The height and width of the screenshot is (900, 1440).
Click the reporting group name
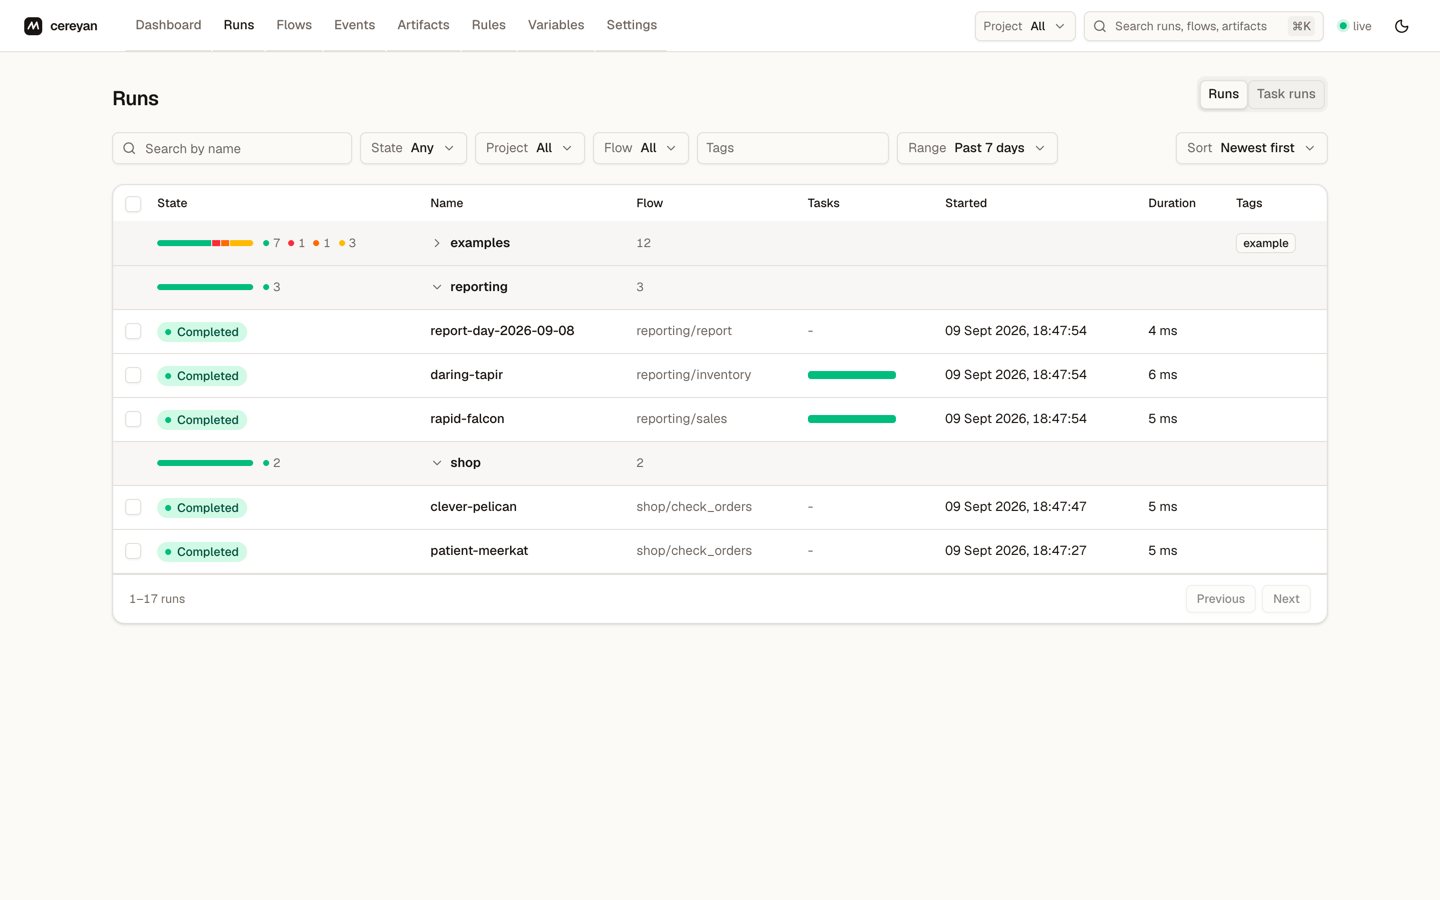479,287
